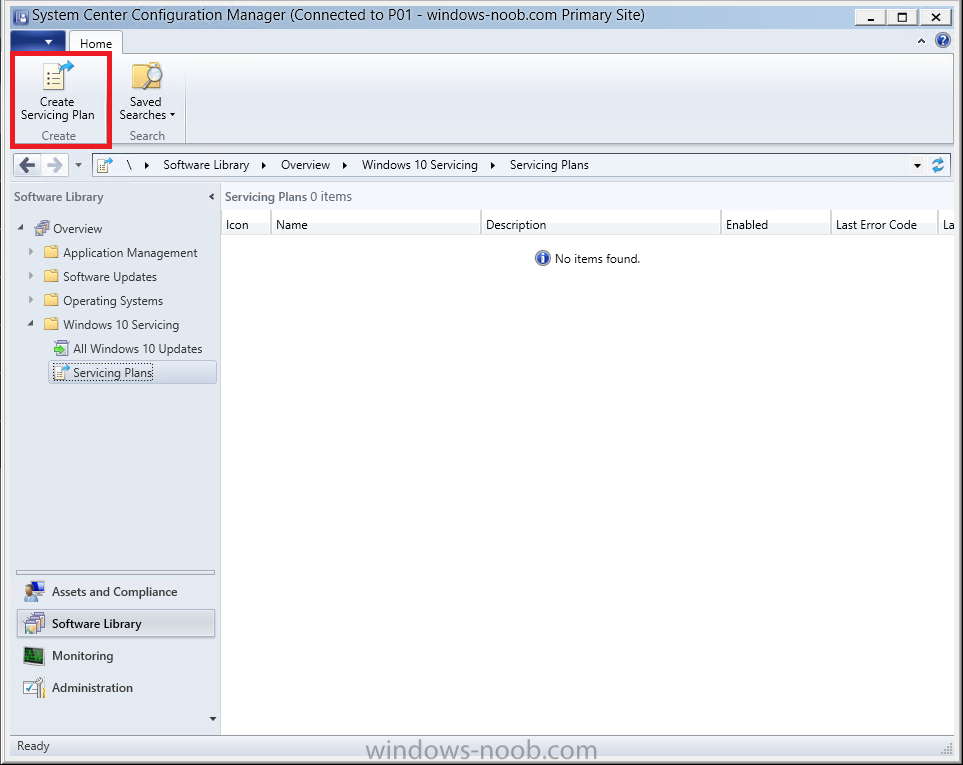The width and height of the screenshot is (963, 765).
Task: Click the Monitoring workspace icon
Action: pyautogui.click(x=34, y=656)
